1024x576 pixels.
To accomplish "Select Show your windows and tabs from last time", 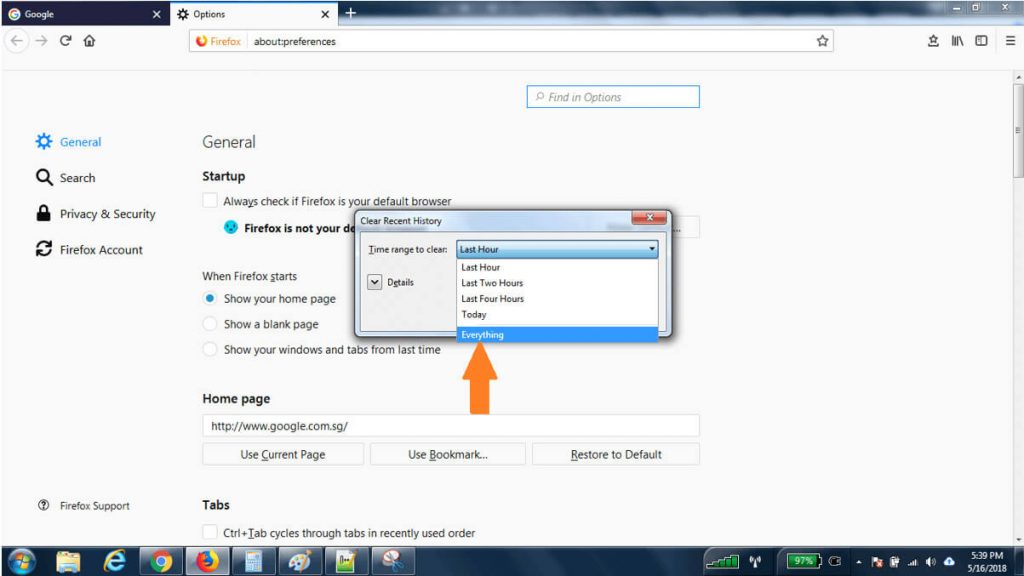I will (210, 349).
